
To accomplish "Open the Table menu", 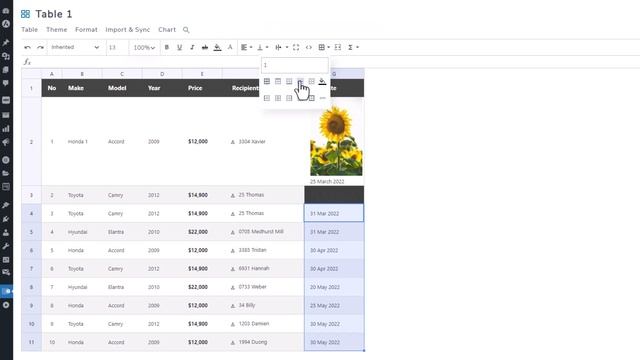I will pos(29,30).
